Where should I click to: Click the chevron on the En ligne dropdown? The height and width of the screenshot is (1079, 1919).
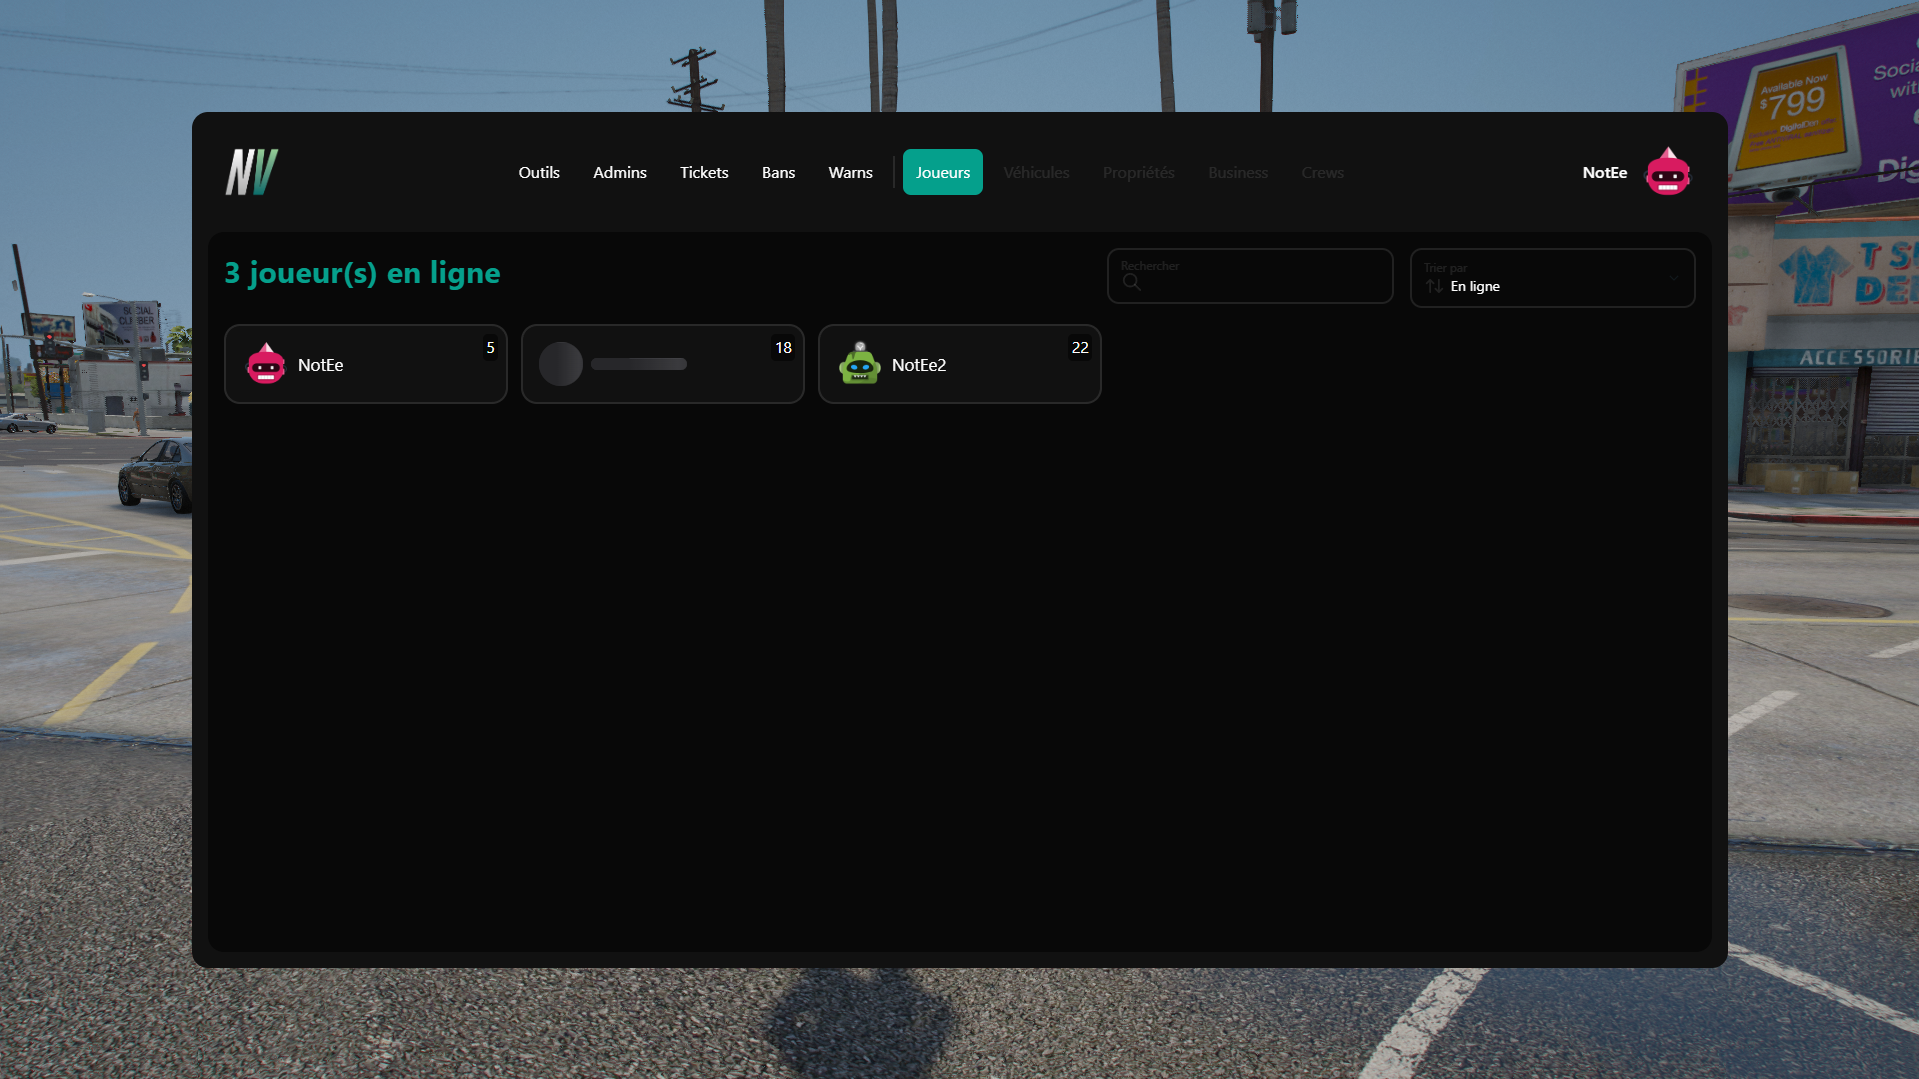pos(1673,279)
